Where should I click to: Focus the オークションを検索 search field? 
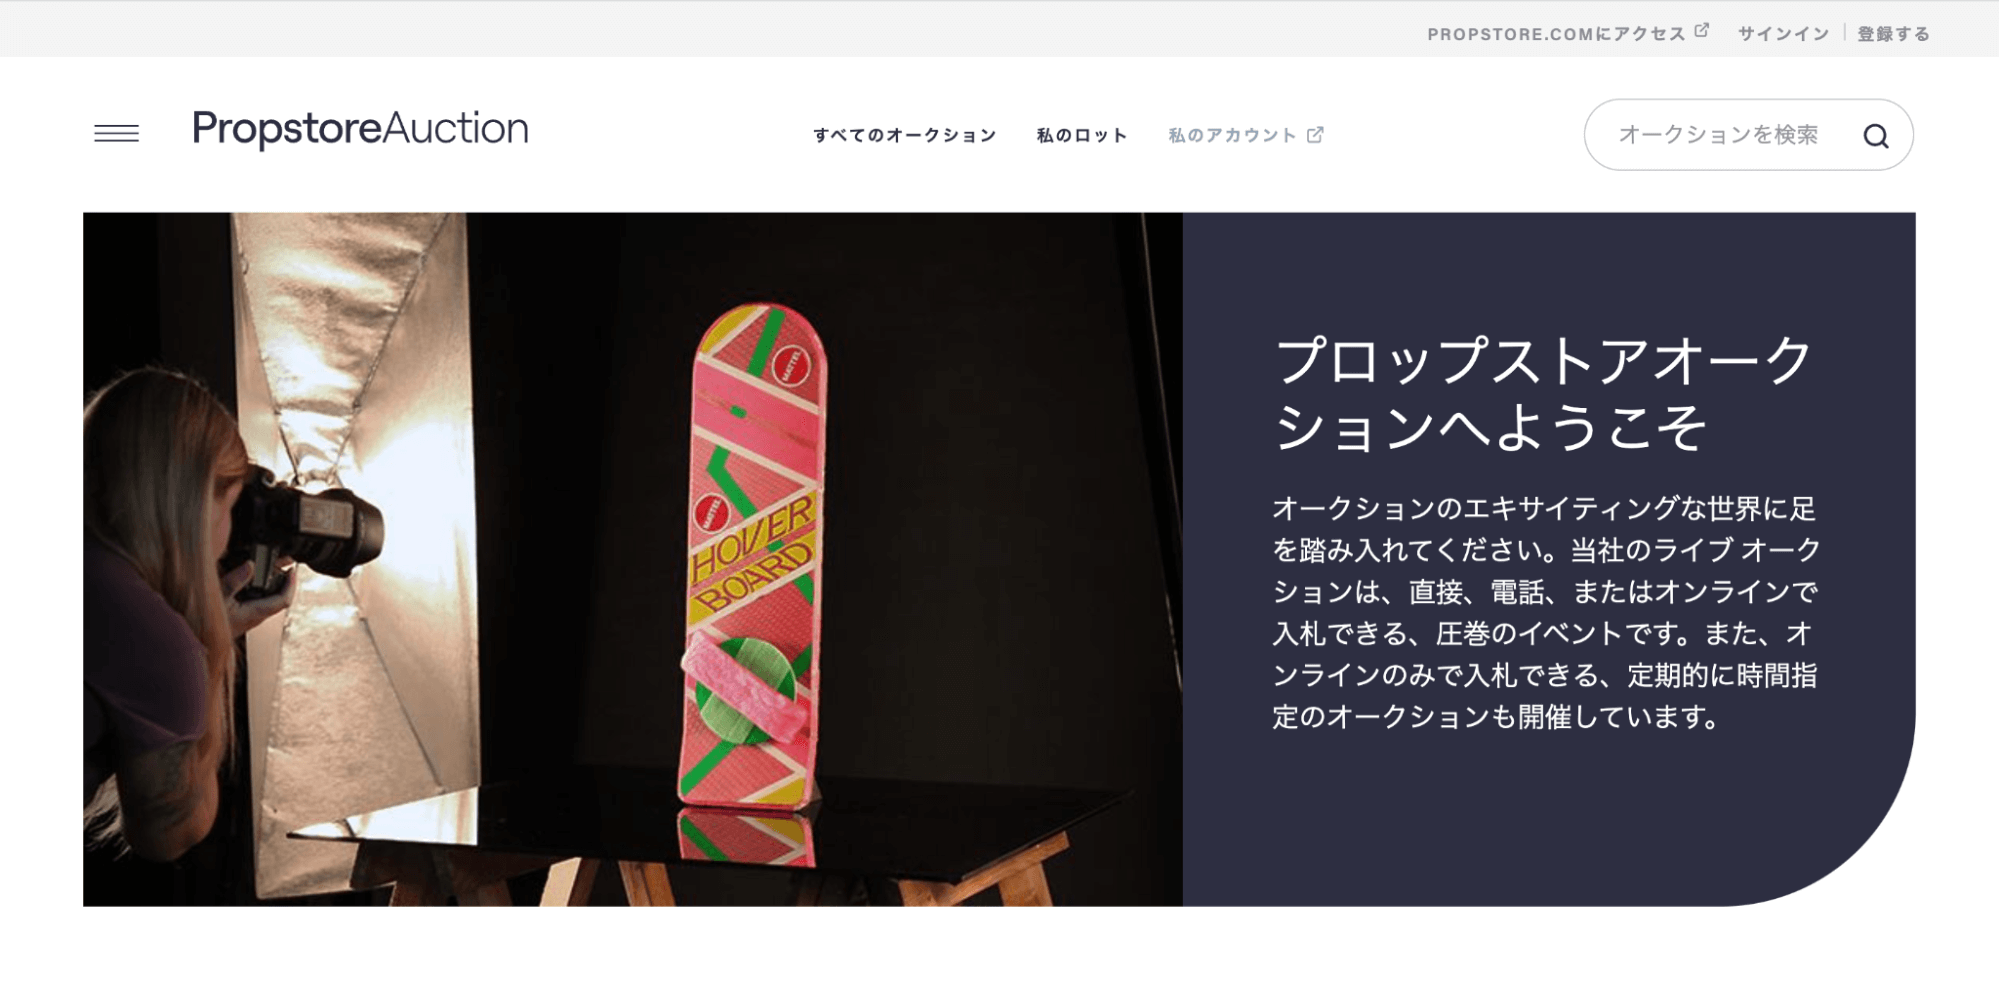(1718, 135)
